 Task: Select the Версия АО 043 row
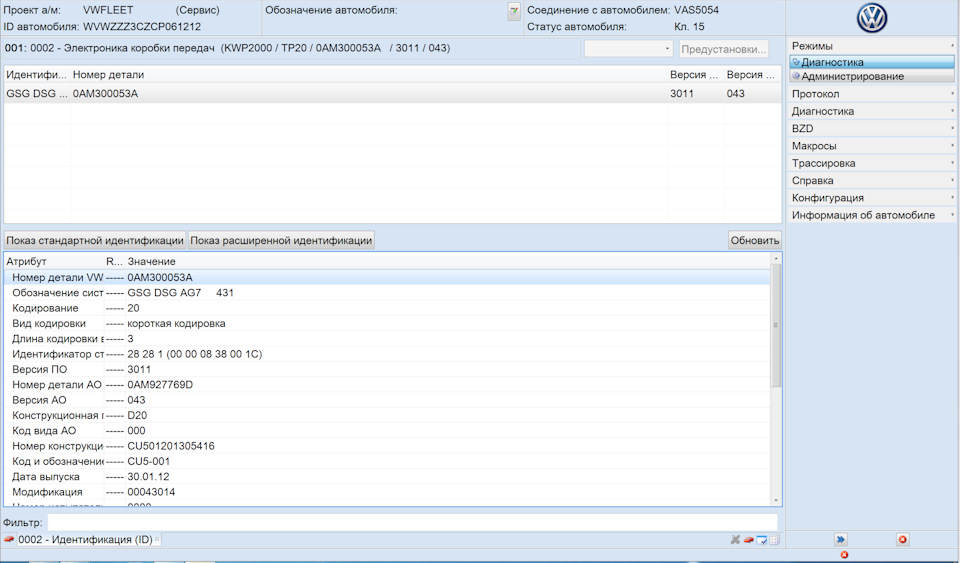[387, 400]
